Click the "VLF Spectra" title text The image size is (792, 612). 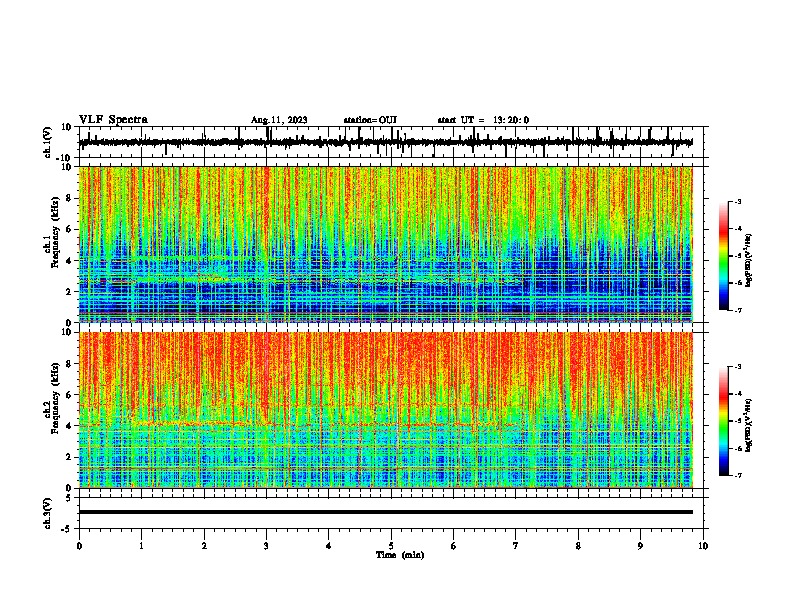tap(113, 120)
